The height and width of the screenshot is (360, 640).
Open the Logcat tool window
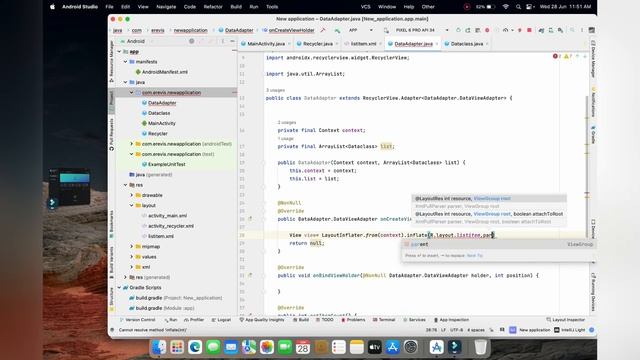point(221,320)
